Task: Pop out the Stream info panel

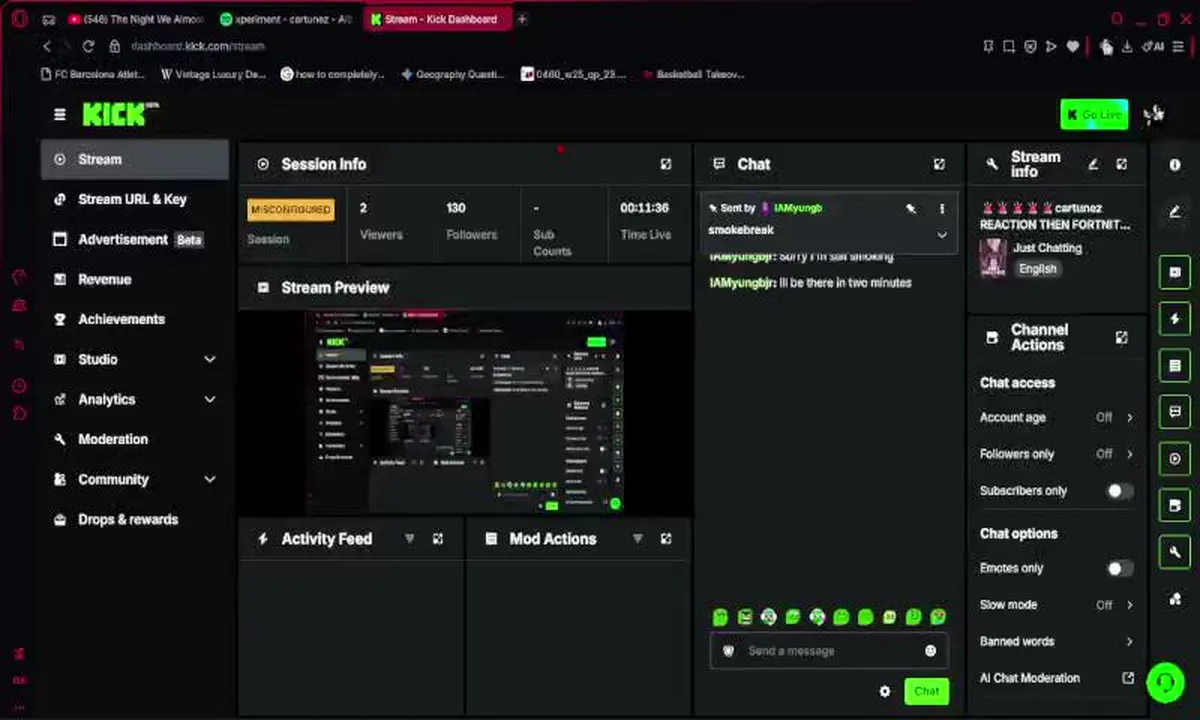Action: [x=1122, y=164]
